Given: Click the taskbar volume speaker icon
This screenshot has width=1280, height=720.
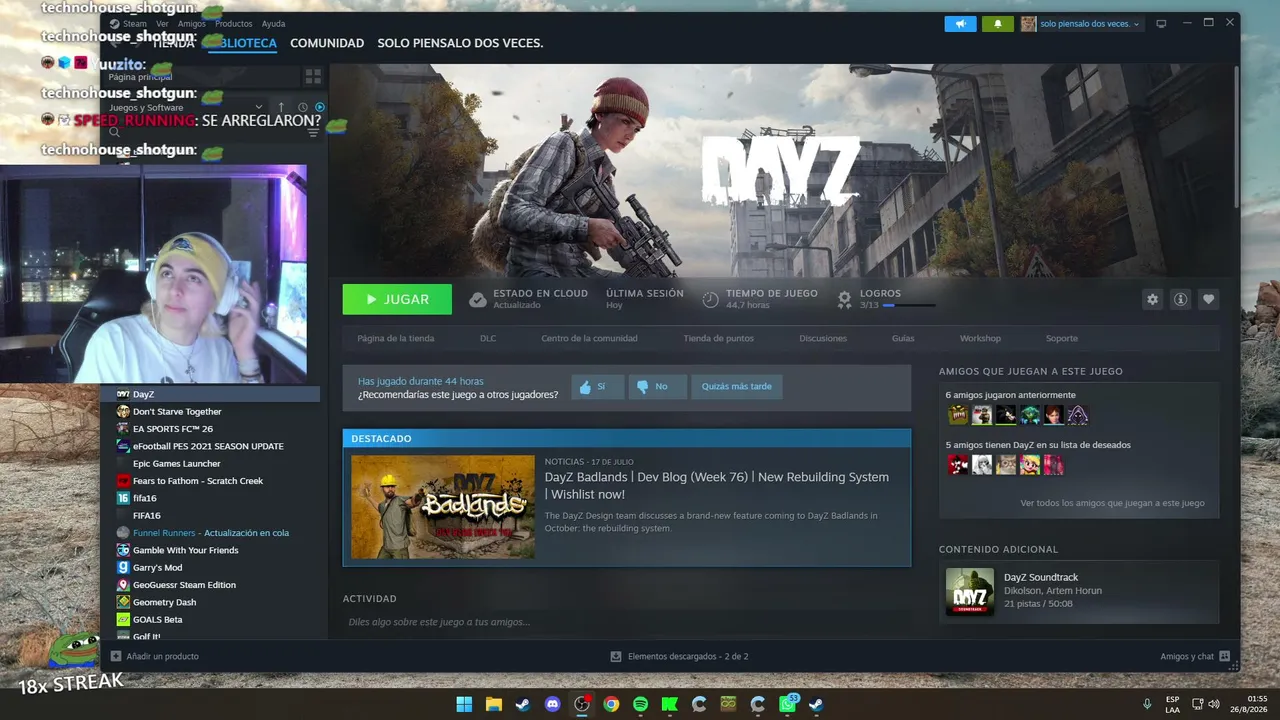Looking at the screenshot, I should tap(1214, 704).
